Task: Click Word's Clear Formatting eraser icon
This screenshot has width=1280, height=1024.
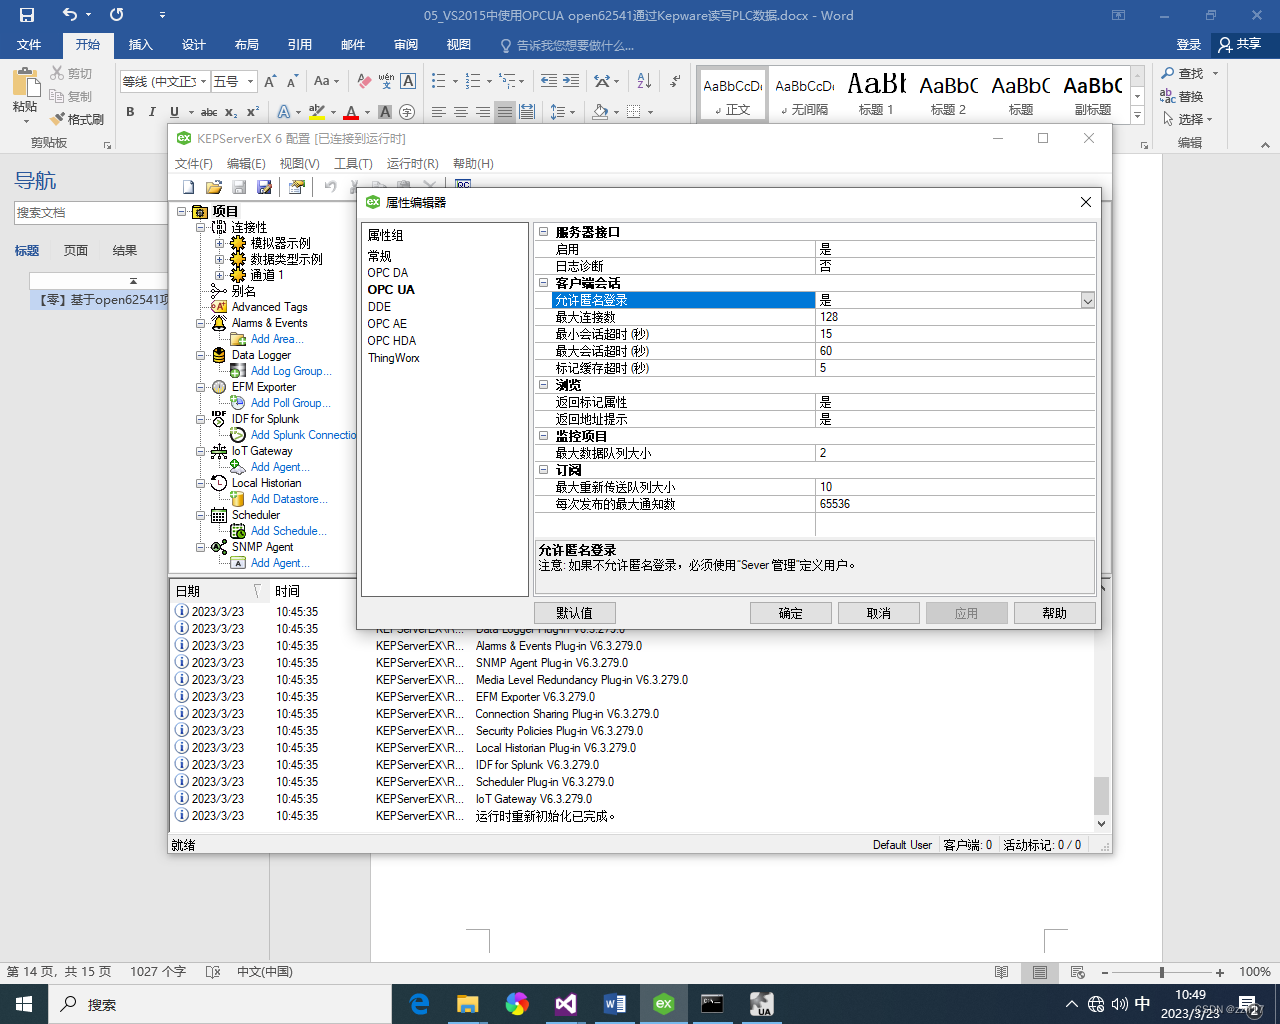Action: (364, 81)
